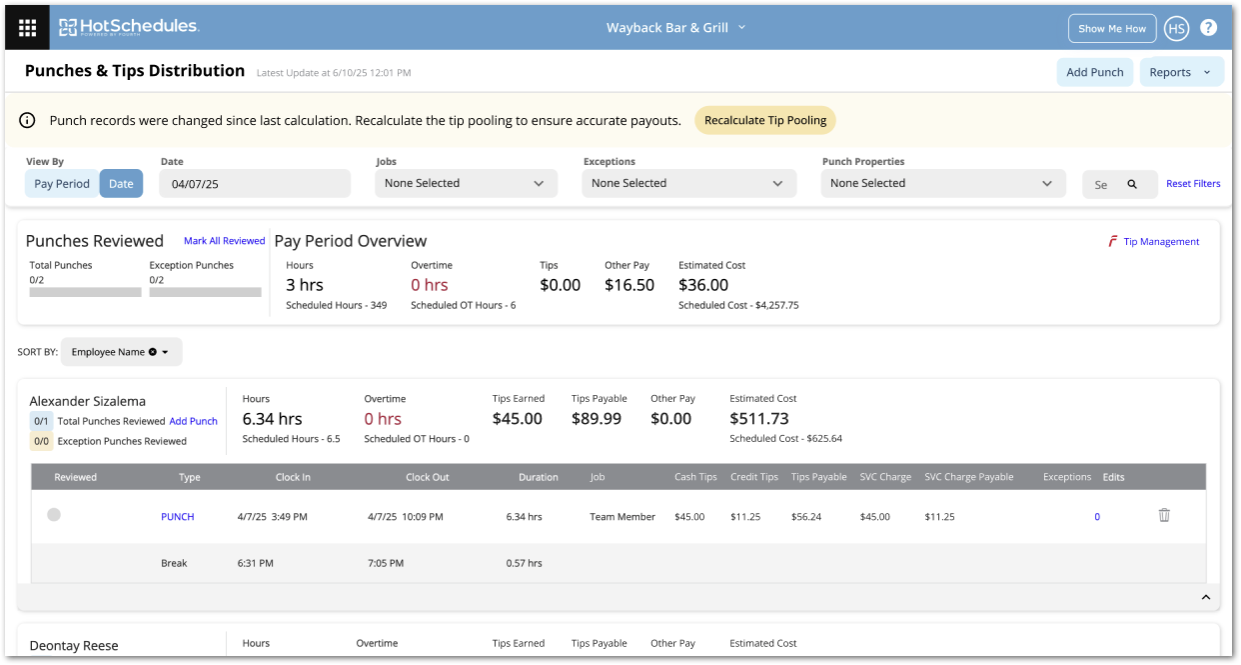Click the HotSchedules logo
Viewport: 1241px width, 665px height.
coord(128,27)
